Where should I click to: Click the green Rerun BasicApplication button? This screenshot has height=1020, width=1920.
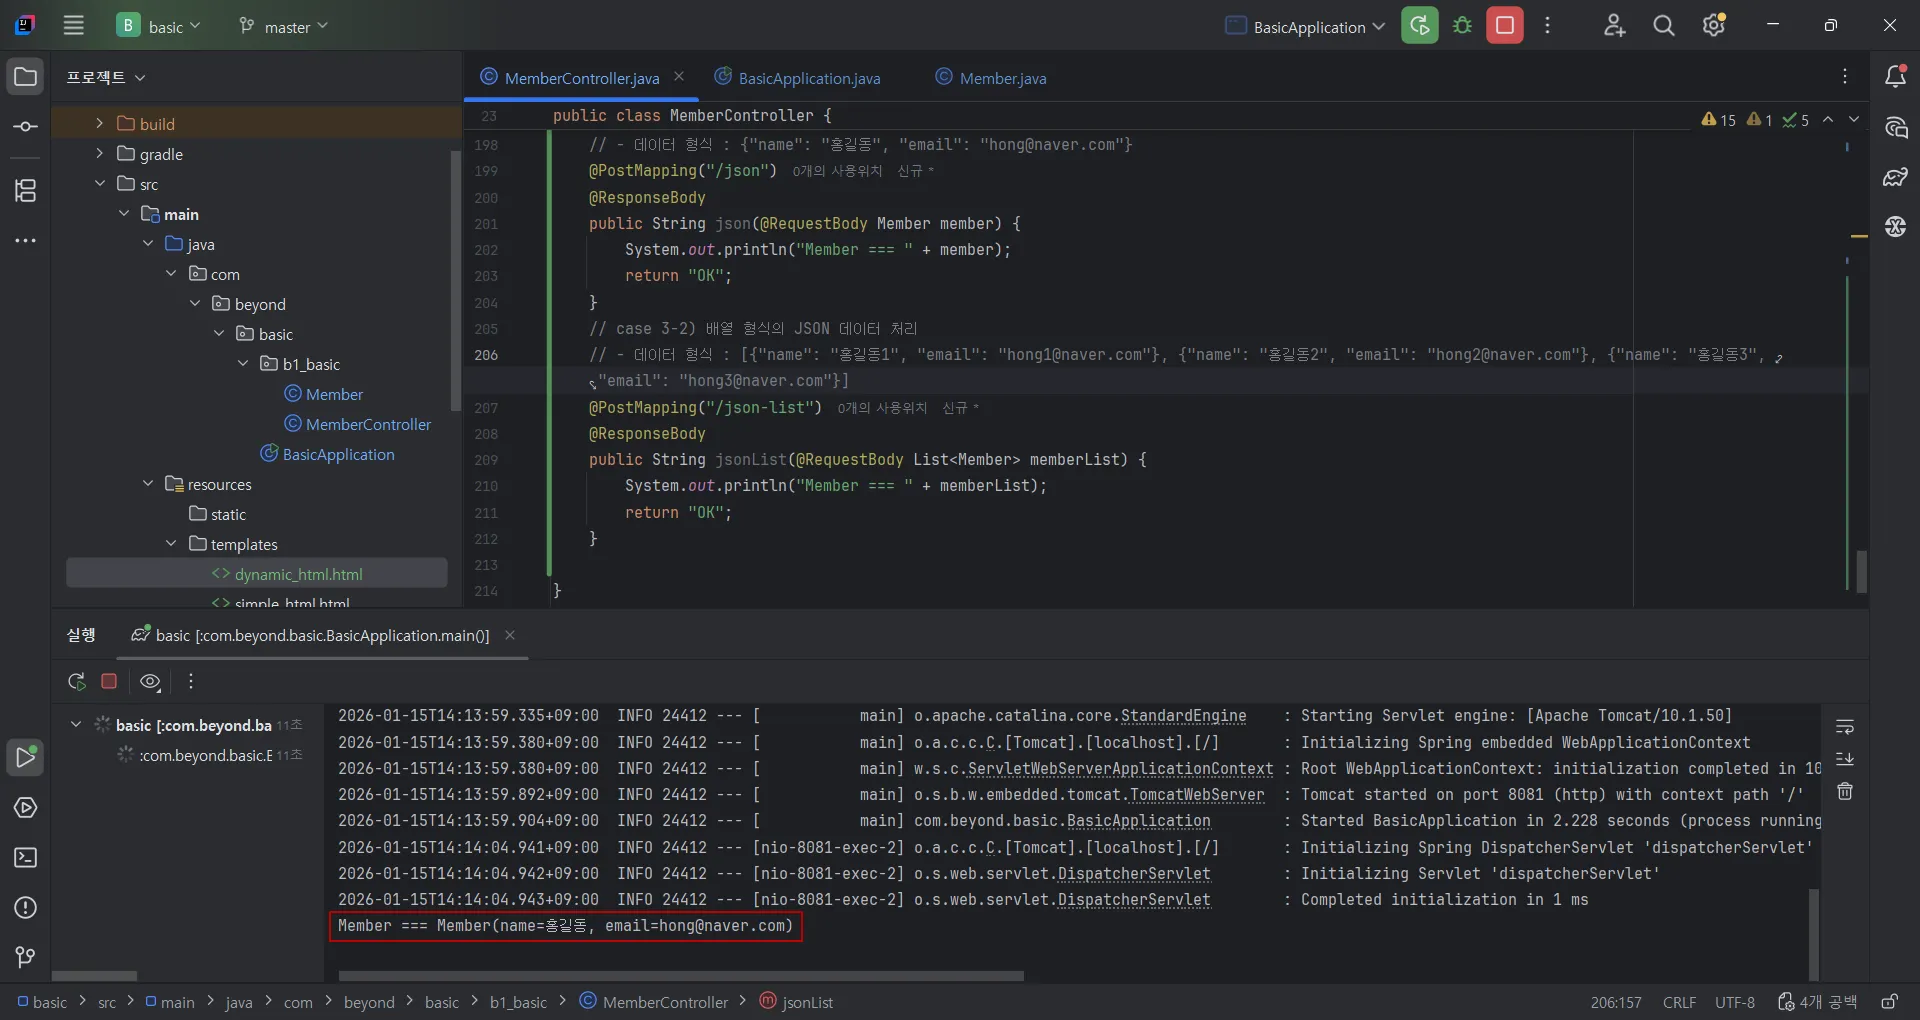[1419, 26]
